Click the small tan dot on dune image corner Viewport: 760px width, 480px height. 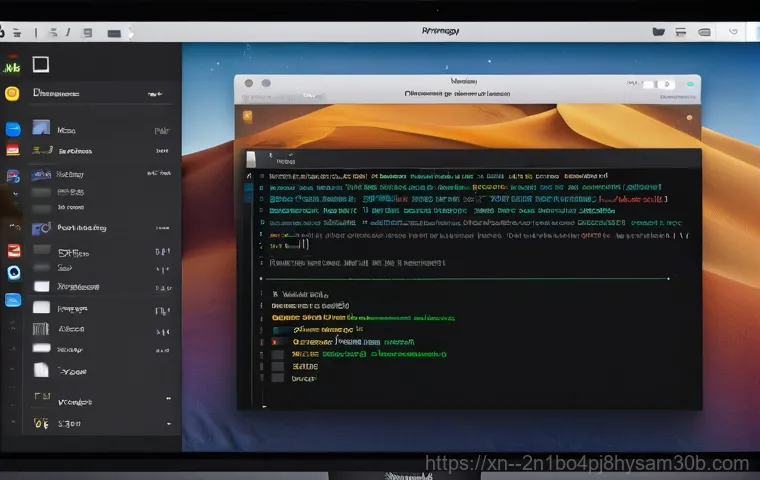(x=689, y=117)
